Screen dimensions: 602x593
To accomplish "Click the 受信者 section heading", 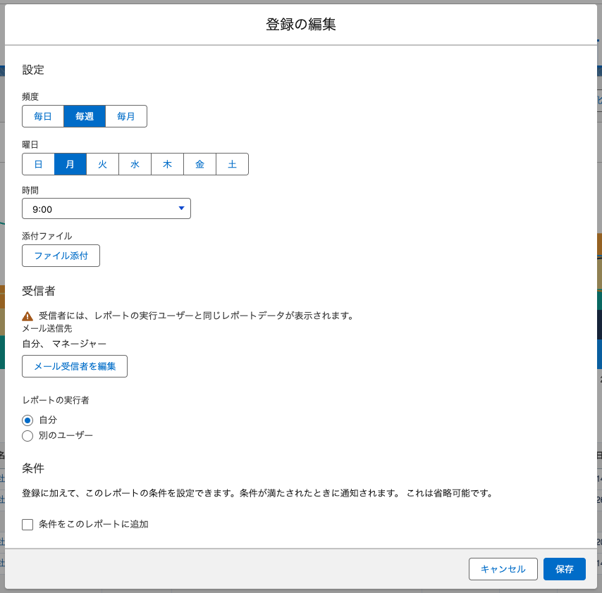I will 38,291.
